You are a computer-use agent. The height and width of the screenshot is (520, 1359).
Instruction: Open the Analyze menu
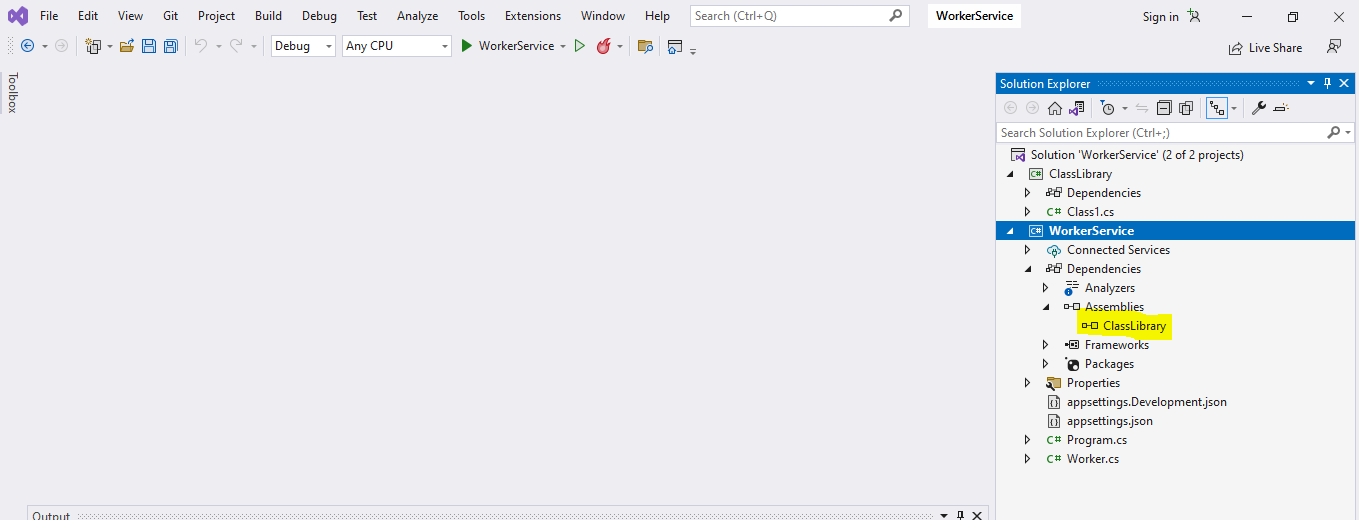(x=417, y=16)
